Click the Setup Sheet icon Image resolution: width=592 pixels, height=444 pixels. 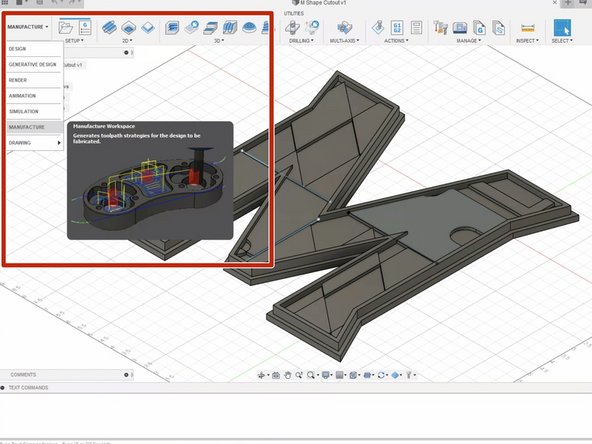[416, 28]
